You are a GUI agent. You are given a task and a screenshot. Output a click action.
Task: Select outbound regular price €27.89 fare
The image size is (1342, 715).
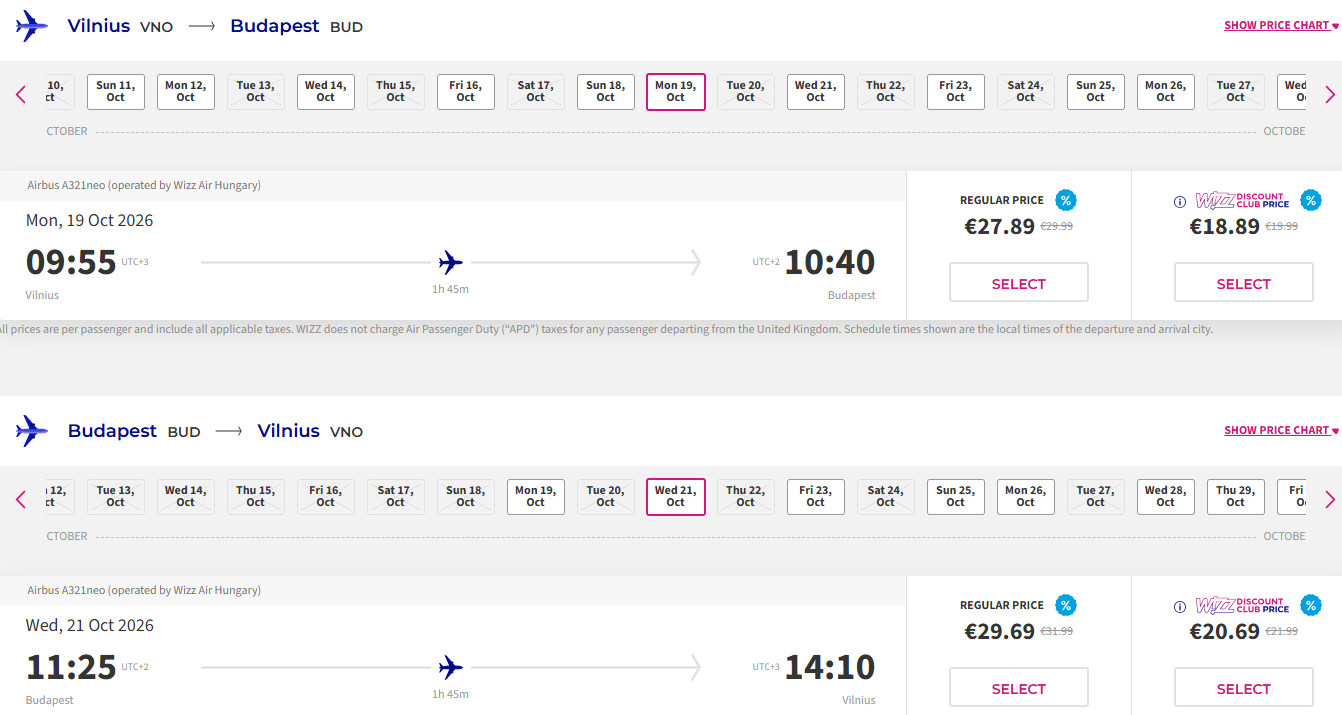tap(1018, 283)
